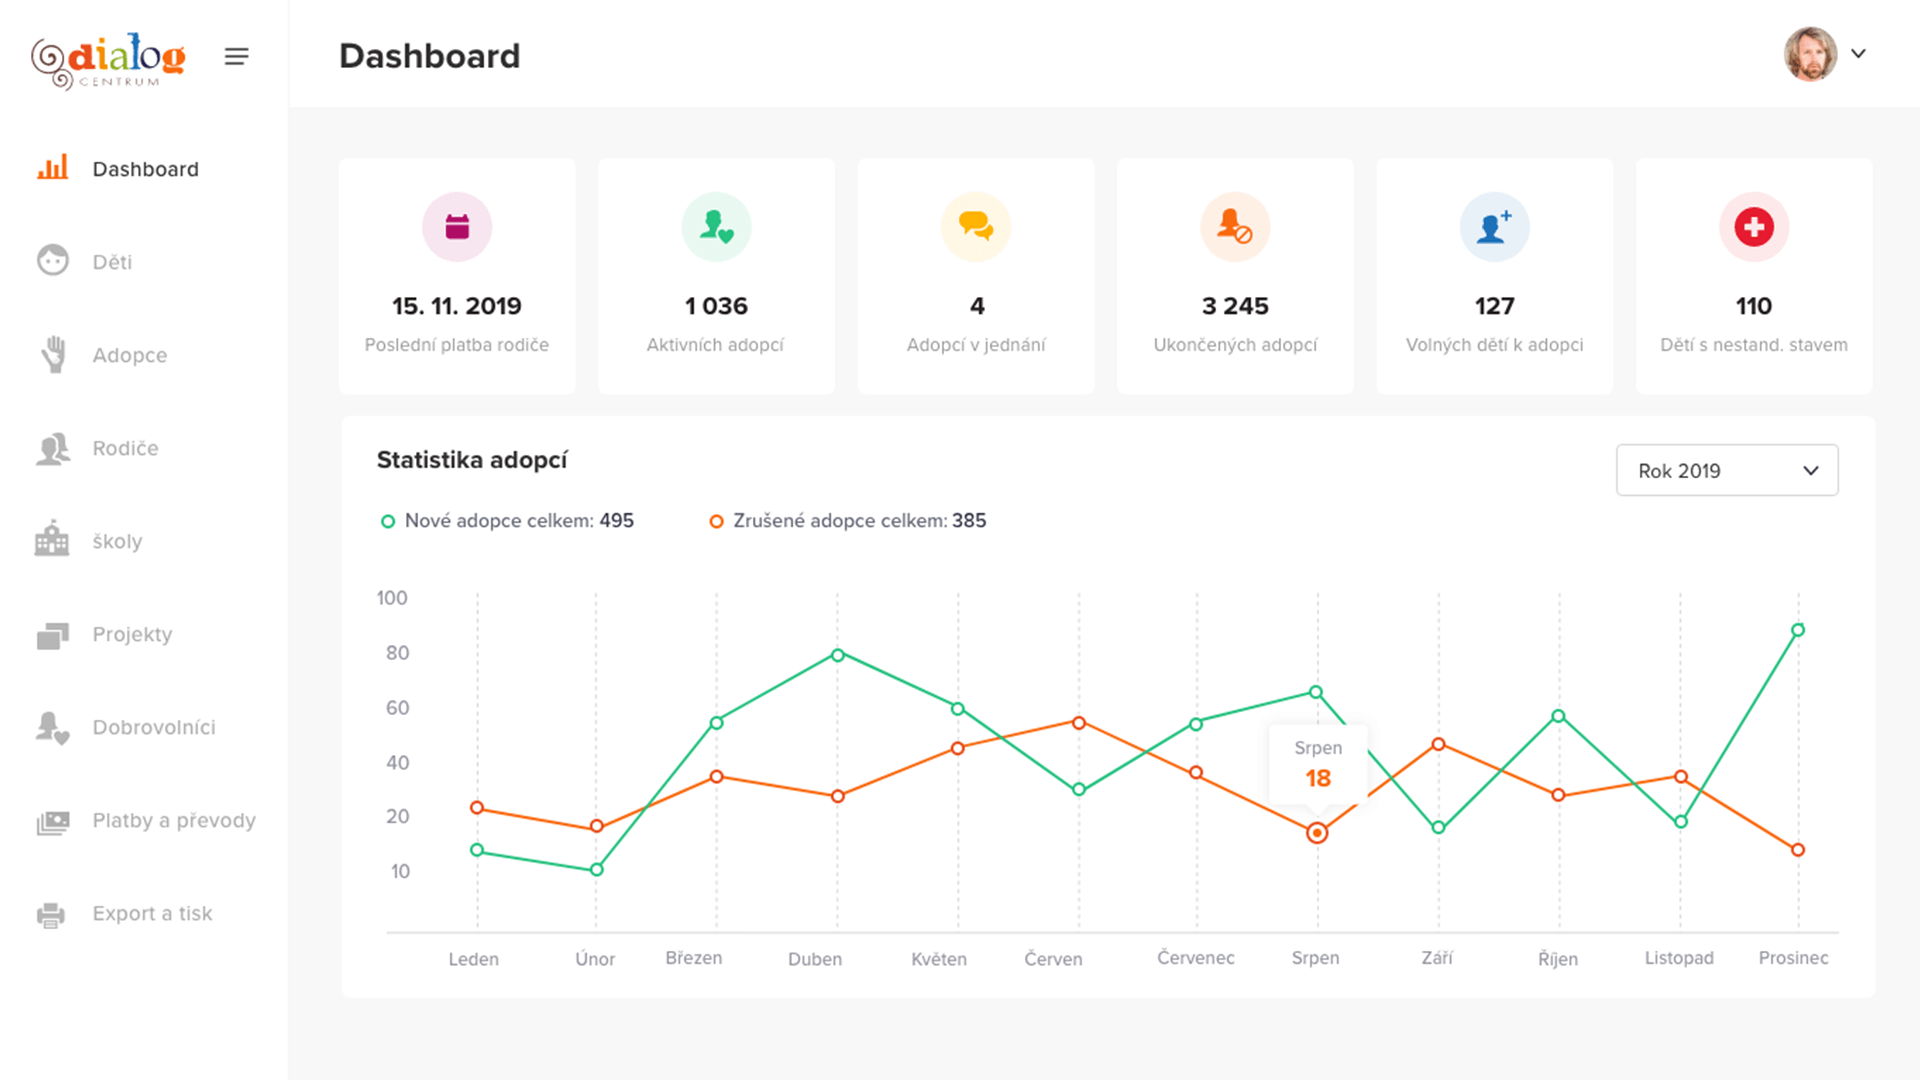Click the orange Prosinec data point
This screenshot has height=1080, width=1920.
pyautogui.click(x=1798, y=850)
